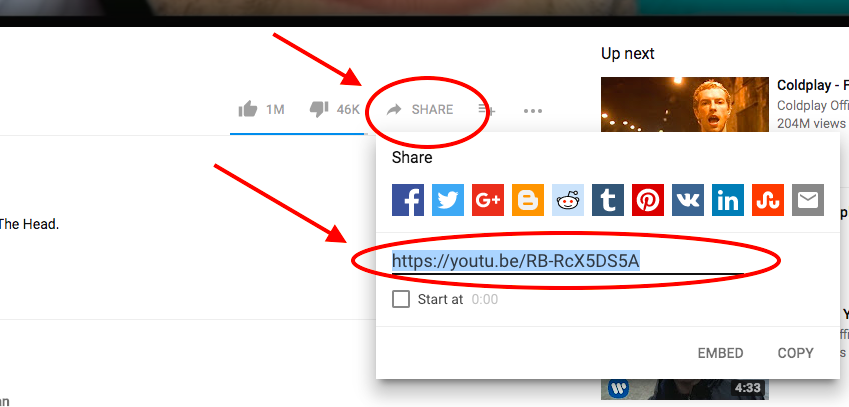849x407 pixels.
Task: Select the Blogger share icon
Action: [x=528, y=201]
